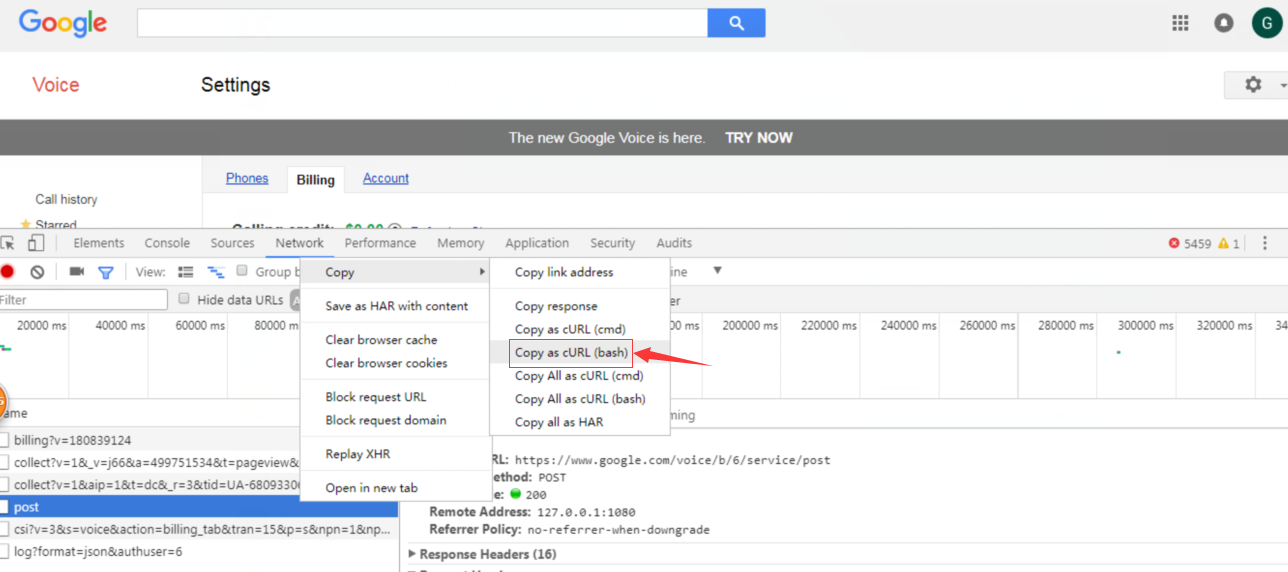This screenshot has height=572, width=1288.
Task: Choose Block request domain
Action: click(x=385, y=420)
